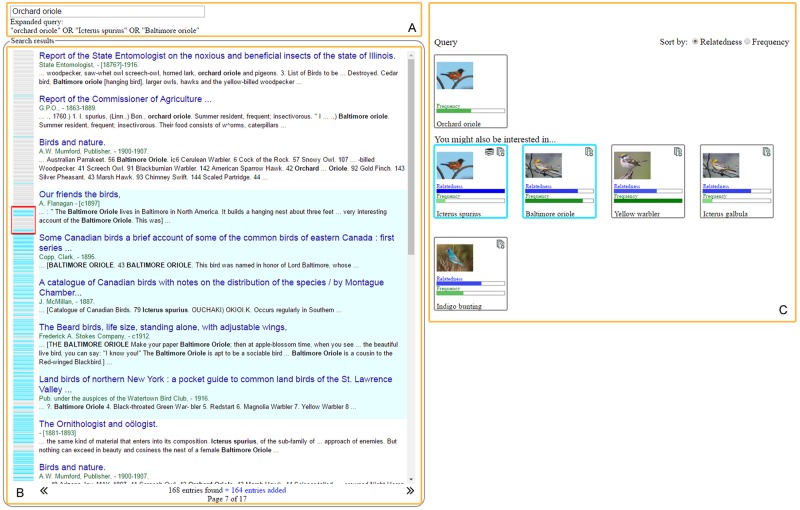The height and width of the screenshot is (510, 800).
Task: Click Relatedness bar on Indigo bunting card
Action: click(470, 283)
